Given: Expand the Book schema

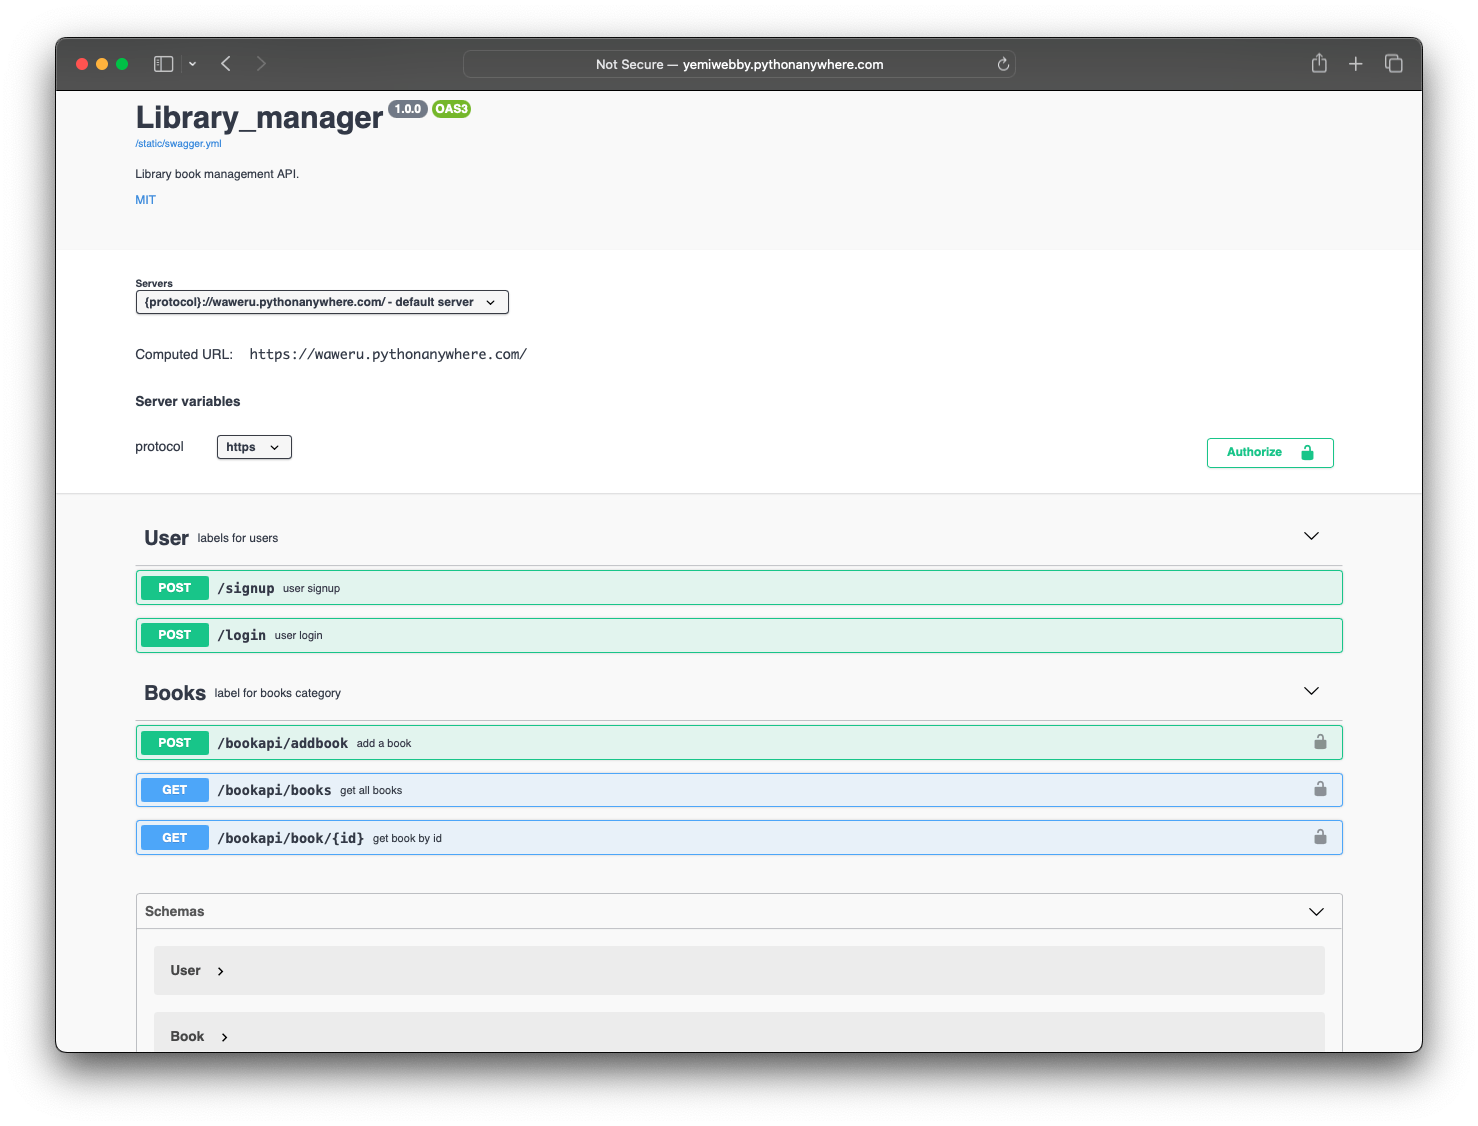Looking at the screenshot, I should point(224,1036).
